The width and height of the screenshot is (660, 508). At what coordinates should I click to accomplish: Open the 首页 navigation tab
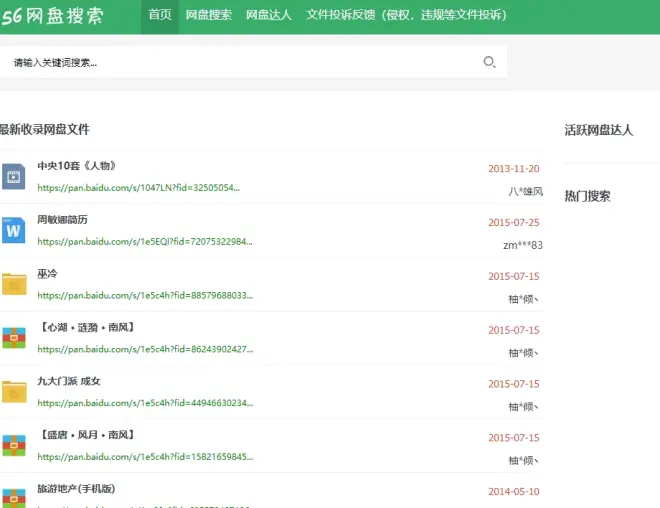tap(159, 16)
